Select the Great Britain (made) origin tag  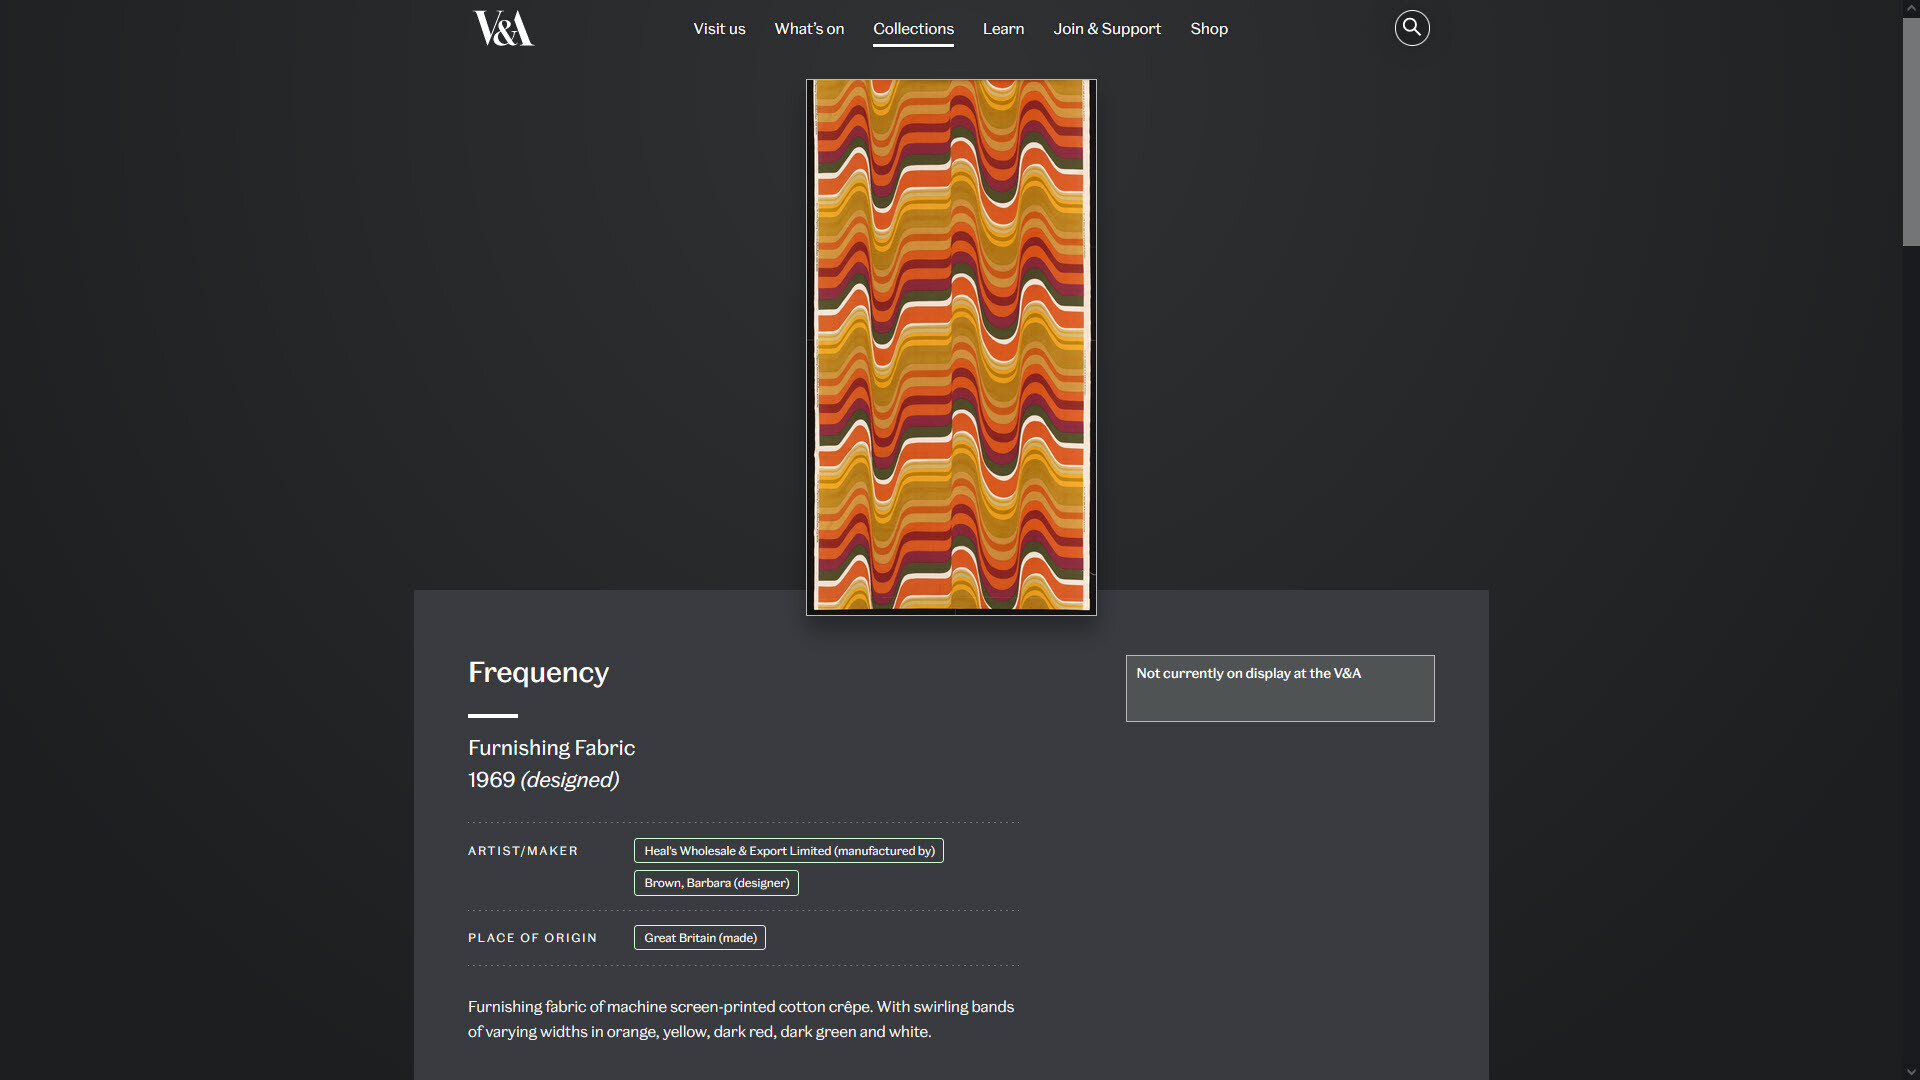pos(699,937)
